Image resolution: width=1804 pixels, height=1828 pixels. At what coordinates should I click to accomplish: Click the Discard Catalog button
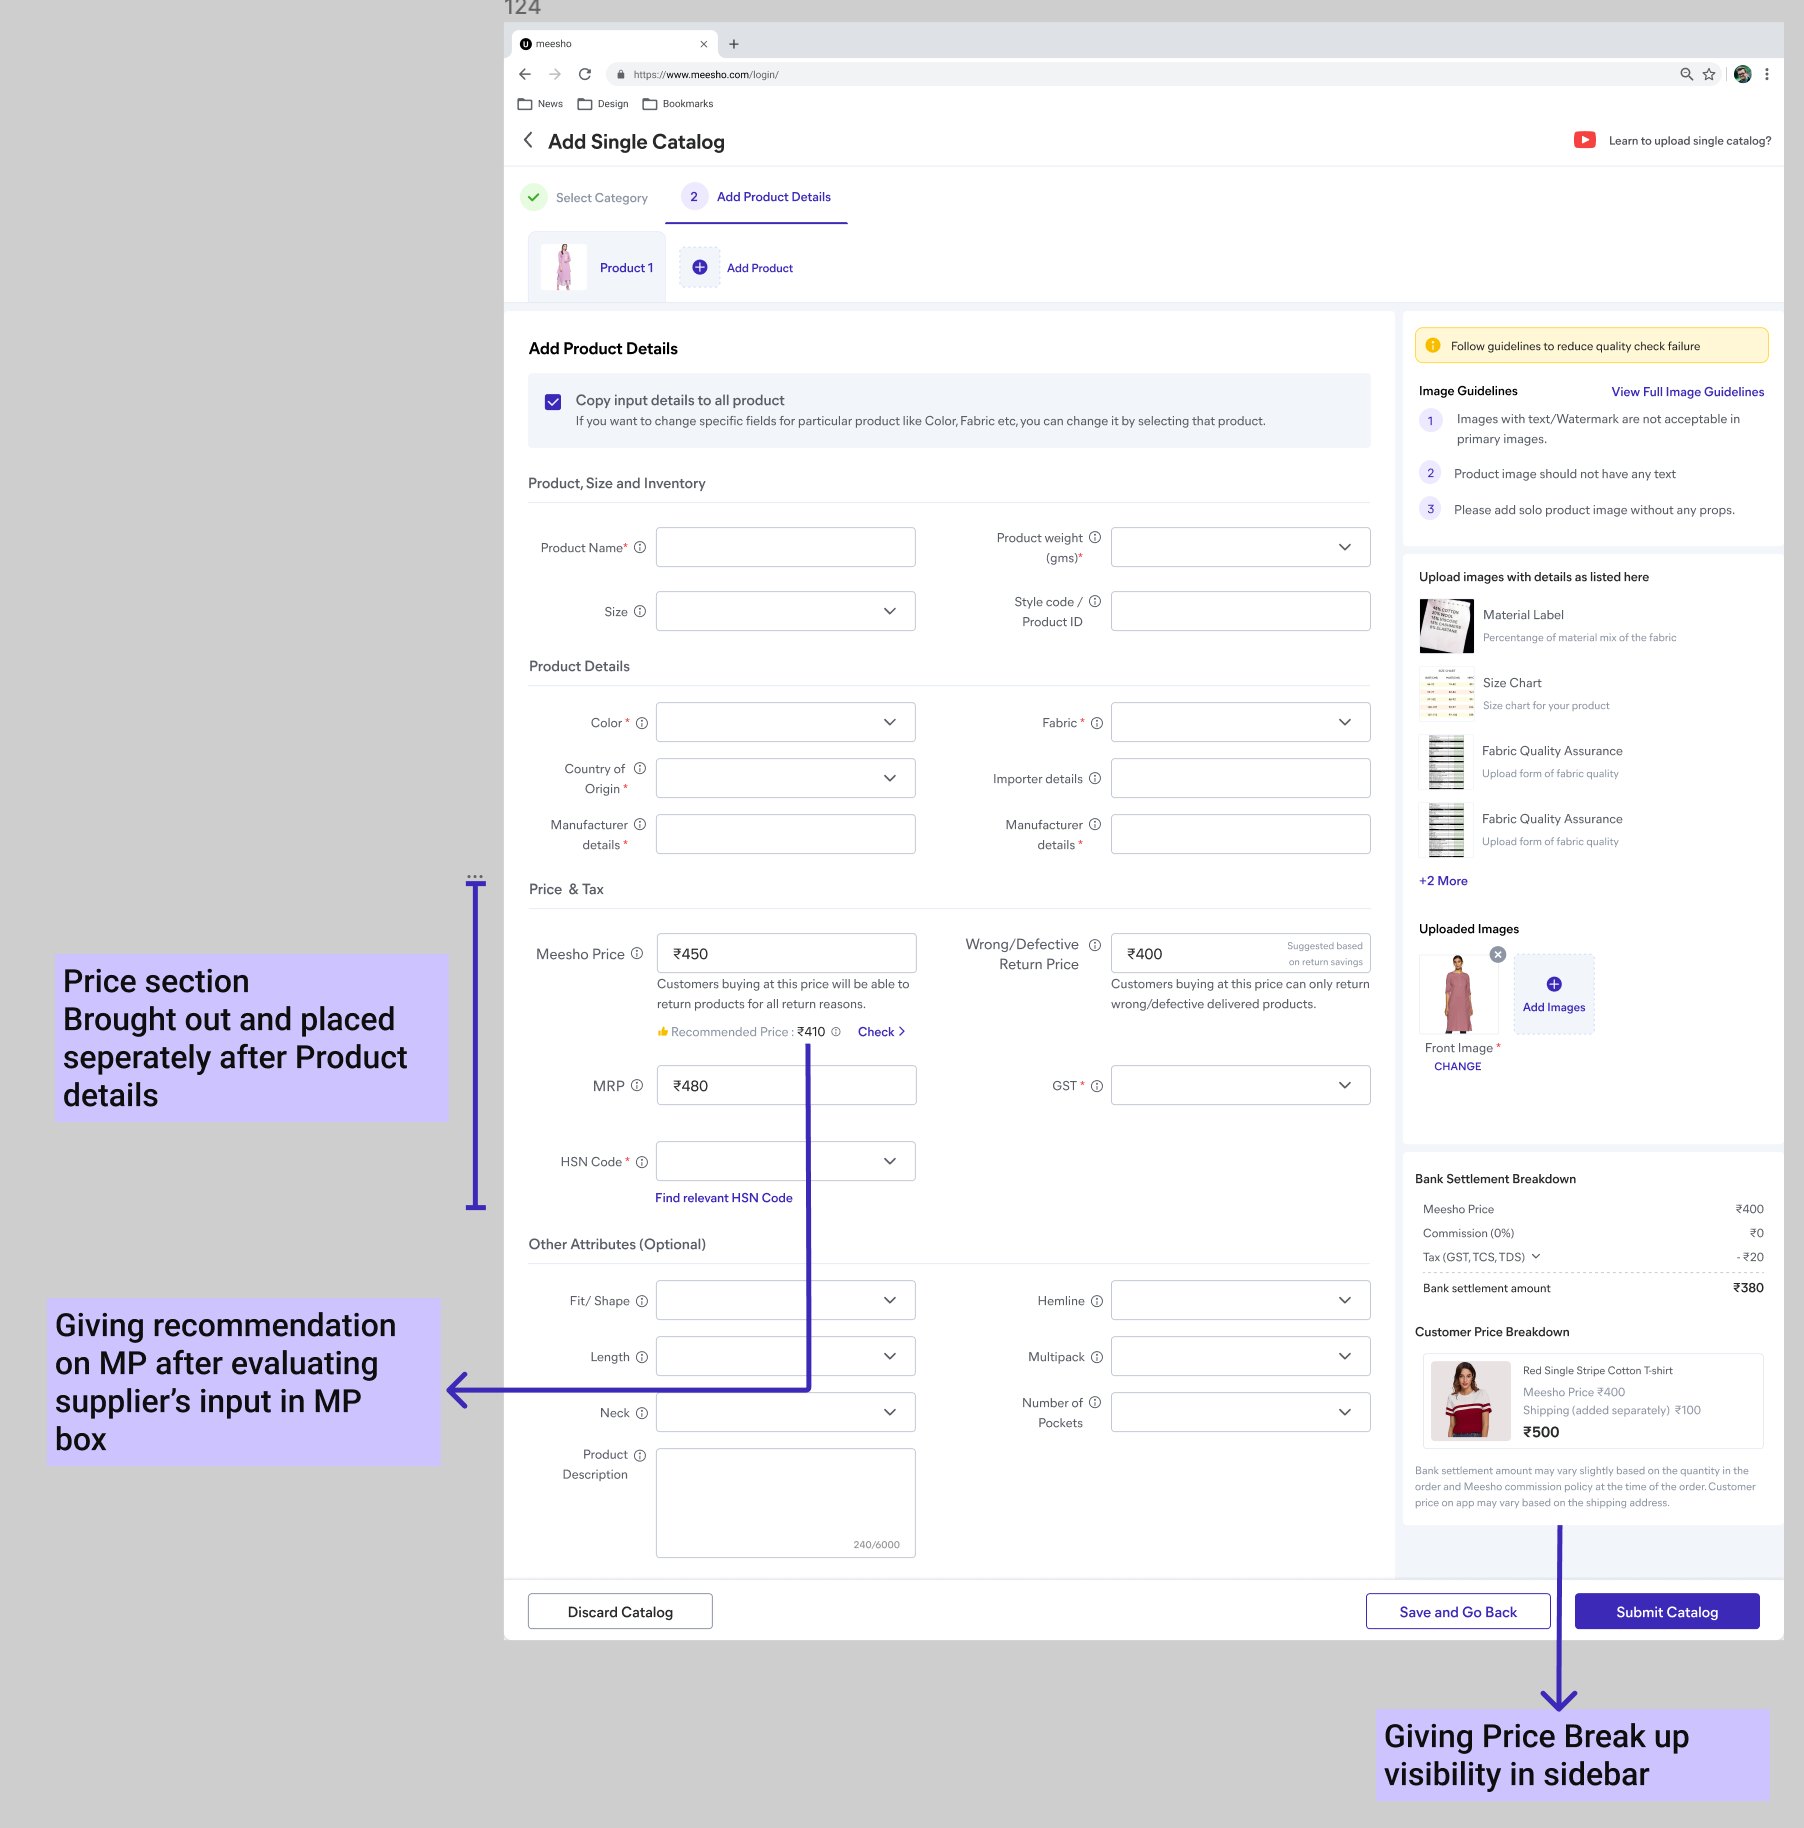(620, 1611)
